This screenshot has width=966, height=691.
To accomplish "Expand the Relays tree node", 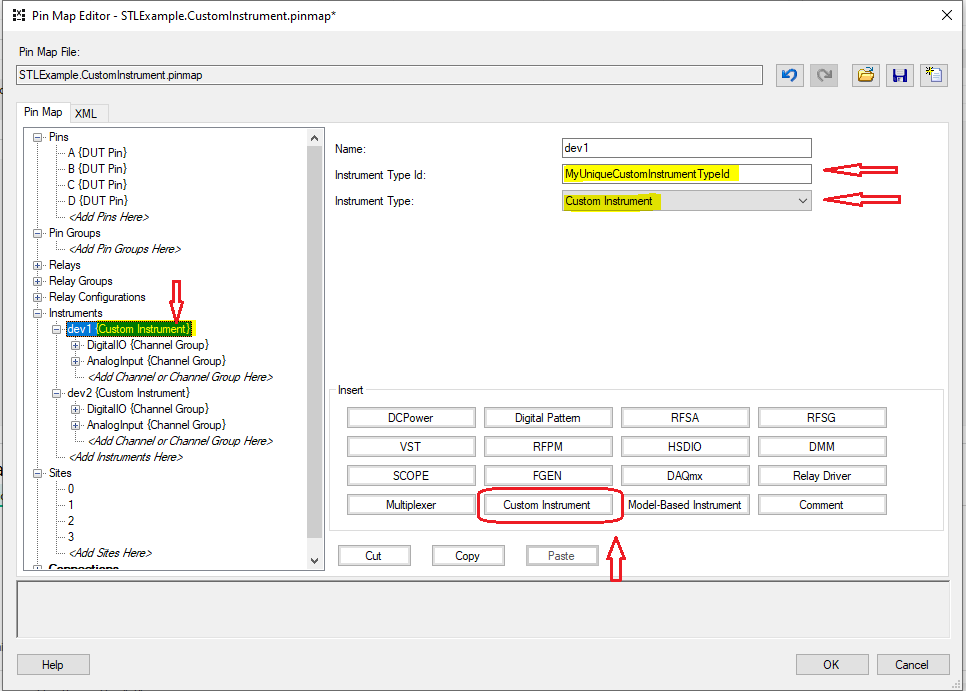I will tap(39, 265).
